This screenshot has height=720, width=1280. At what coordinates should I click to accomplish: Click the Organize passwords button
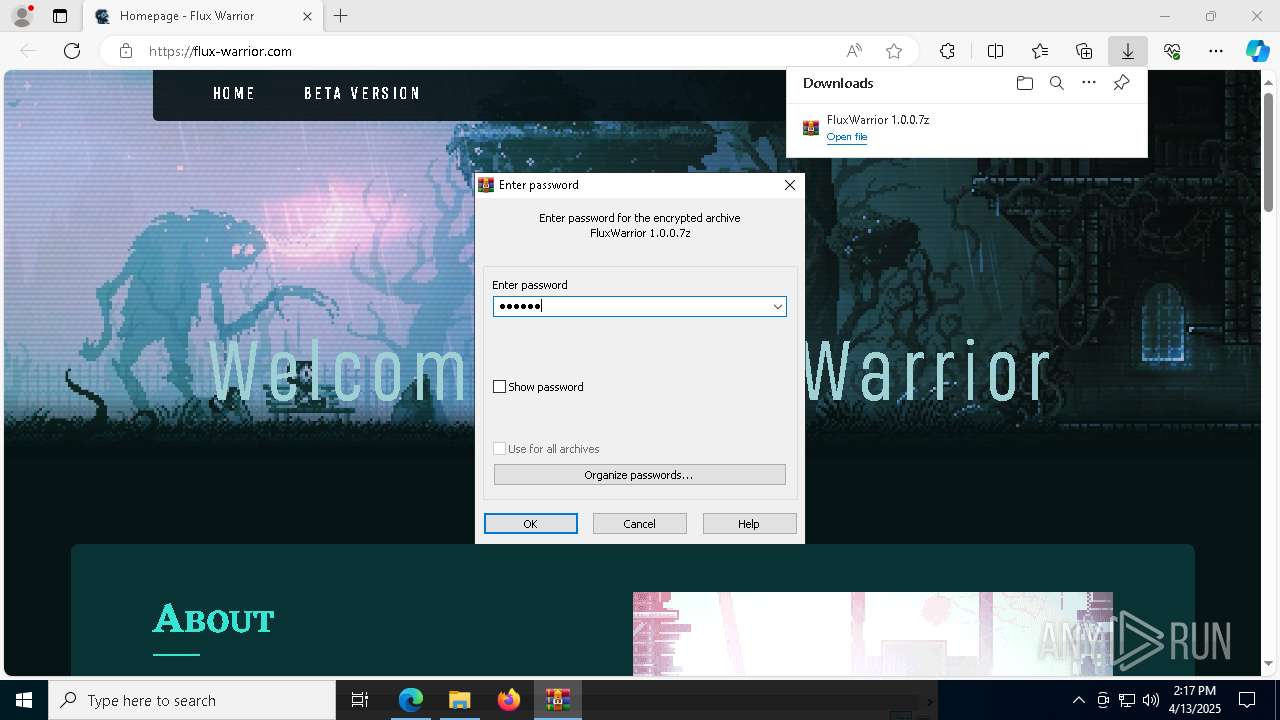click(640, 475)
